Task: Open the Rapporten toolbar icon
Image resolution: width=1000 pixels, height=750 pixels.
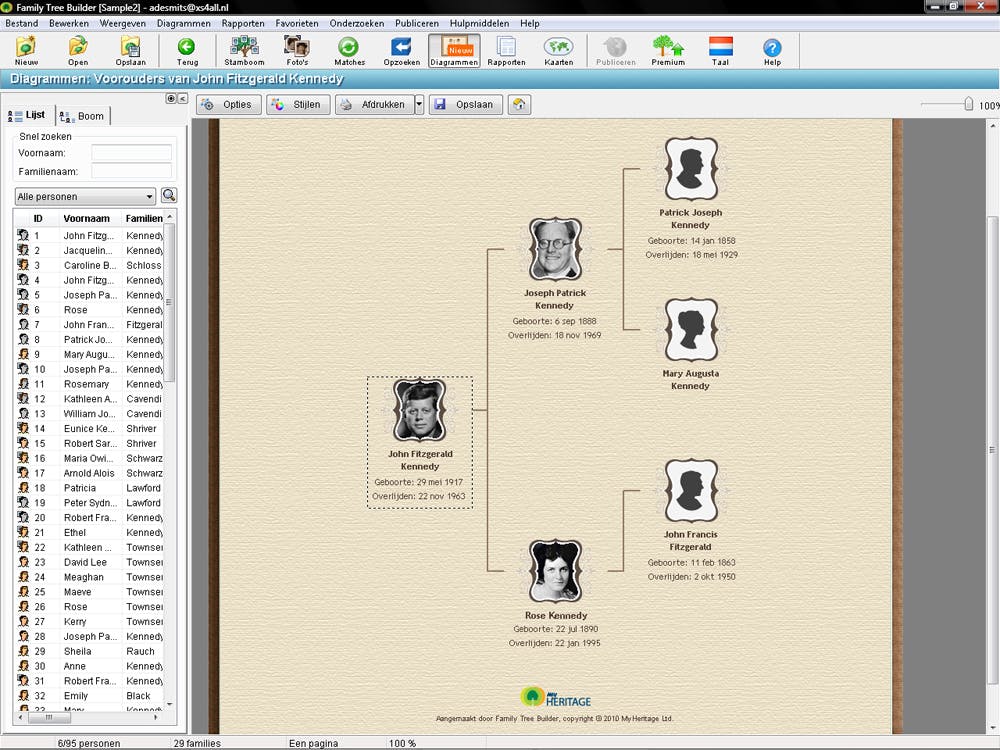Action: point(506,50)
